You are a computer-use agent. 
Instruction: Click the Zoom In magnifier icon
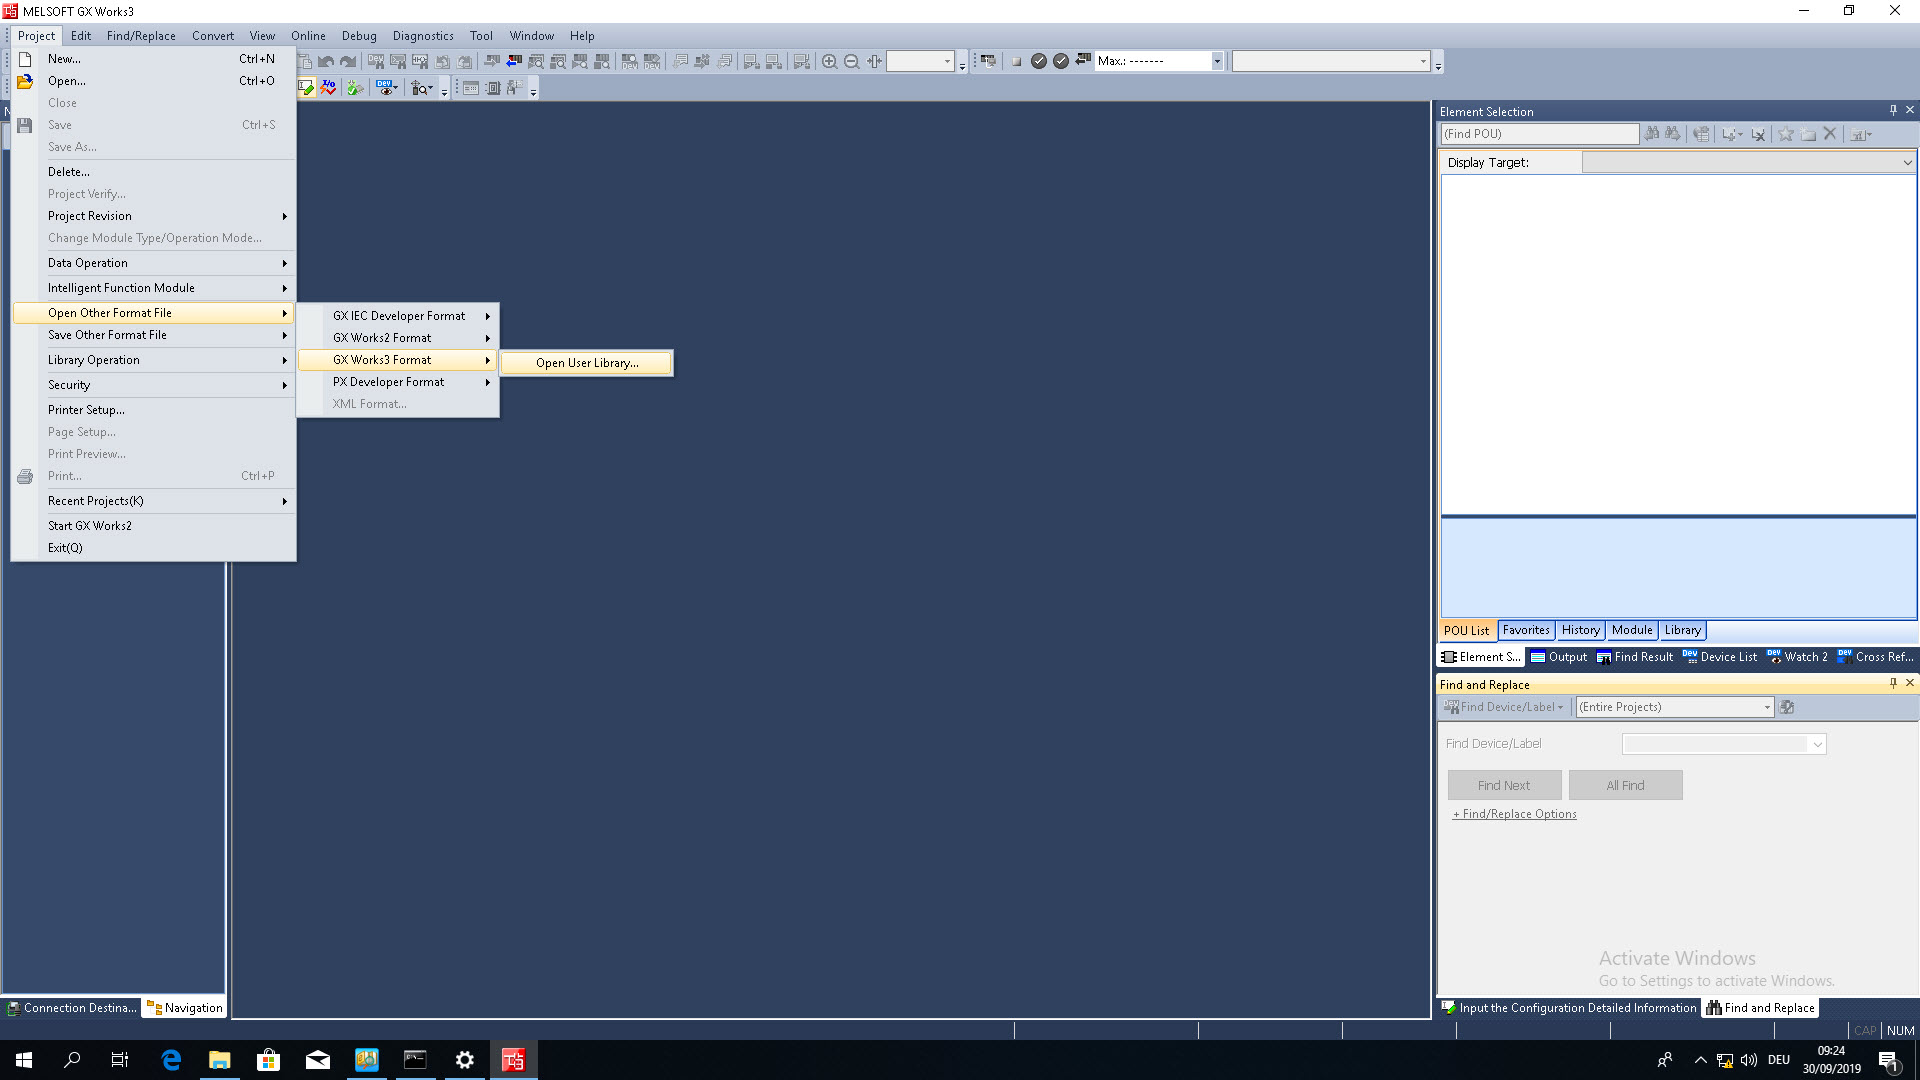click(x=829, y=61)
